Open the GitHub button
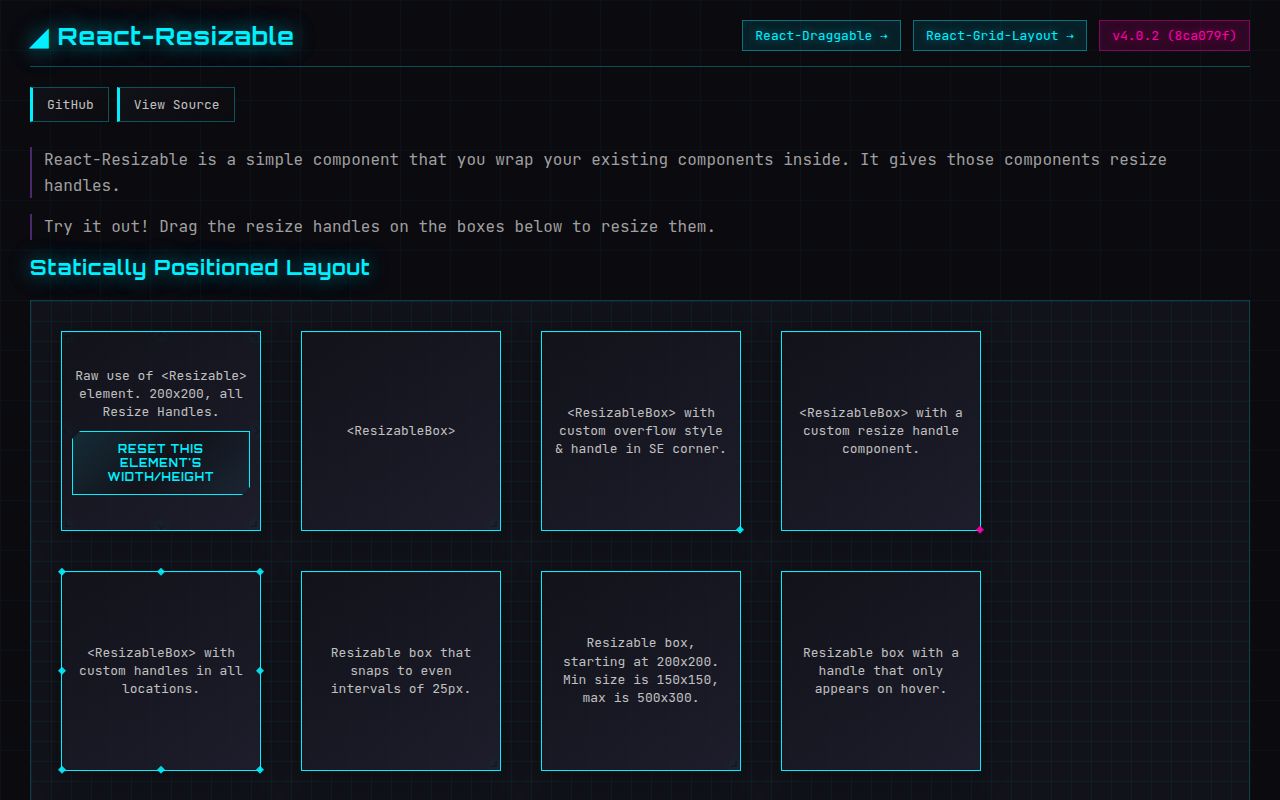The image size is (1280, 800). 70,105
